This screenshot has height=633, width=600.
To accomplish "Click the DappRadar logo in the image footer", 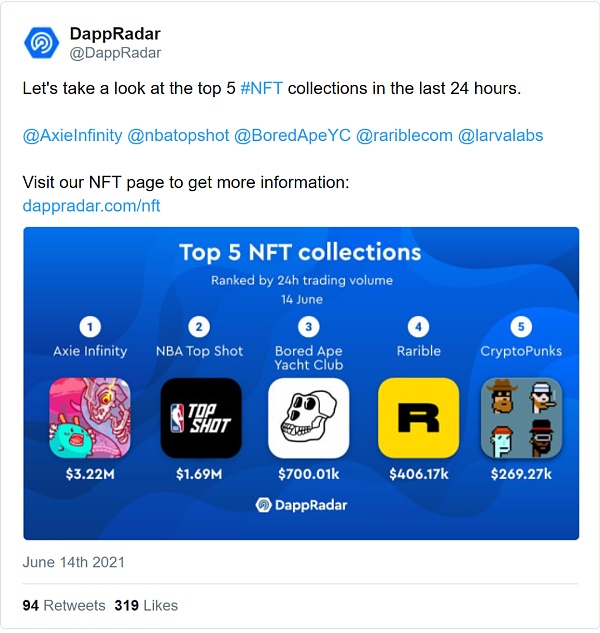I will click(301, 505).
